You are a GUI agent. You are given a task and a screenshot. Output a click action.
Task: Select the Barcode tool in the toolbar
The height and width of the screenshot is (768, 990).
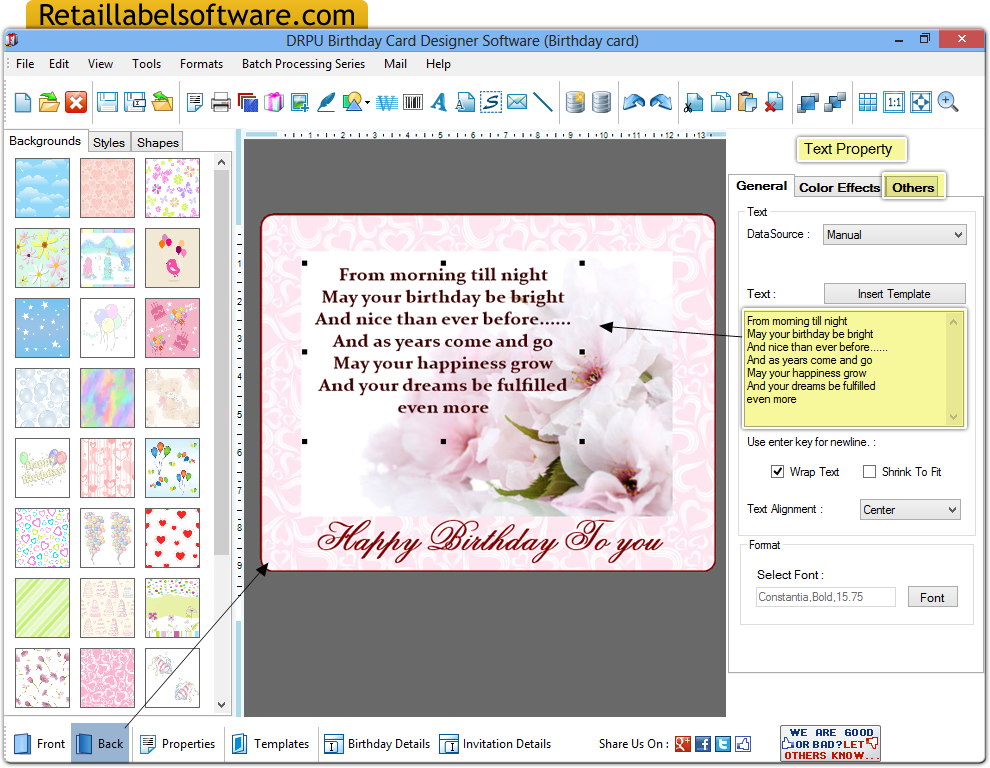pyautogui.click(x=413, y=101)
